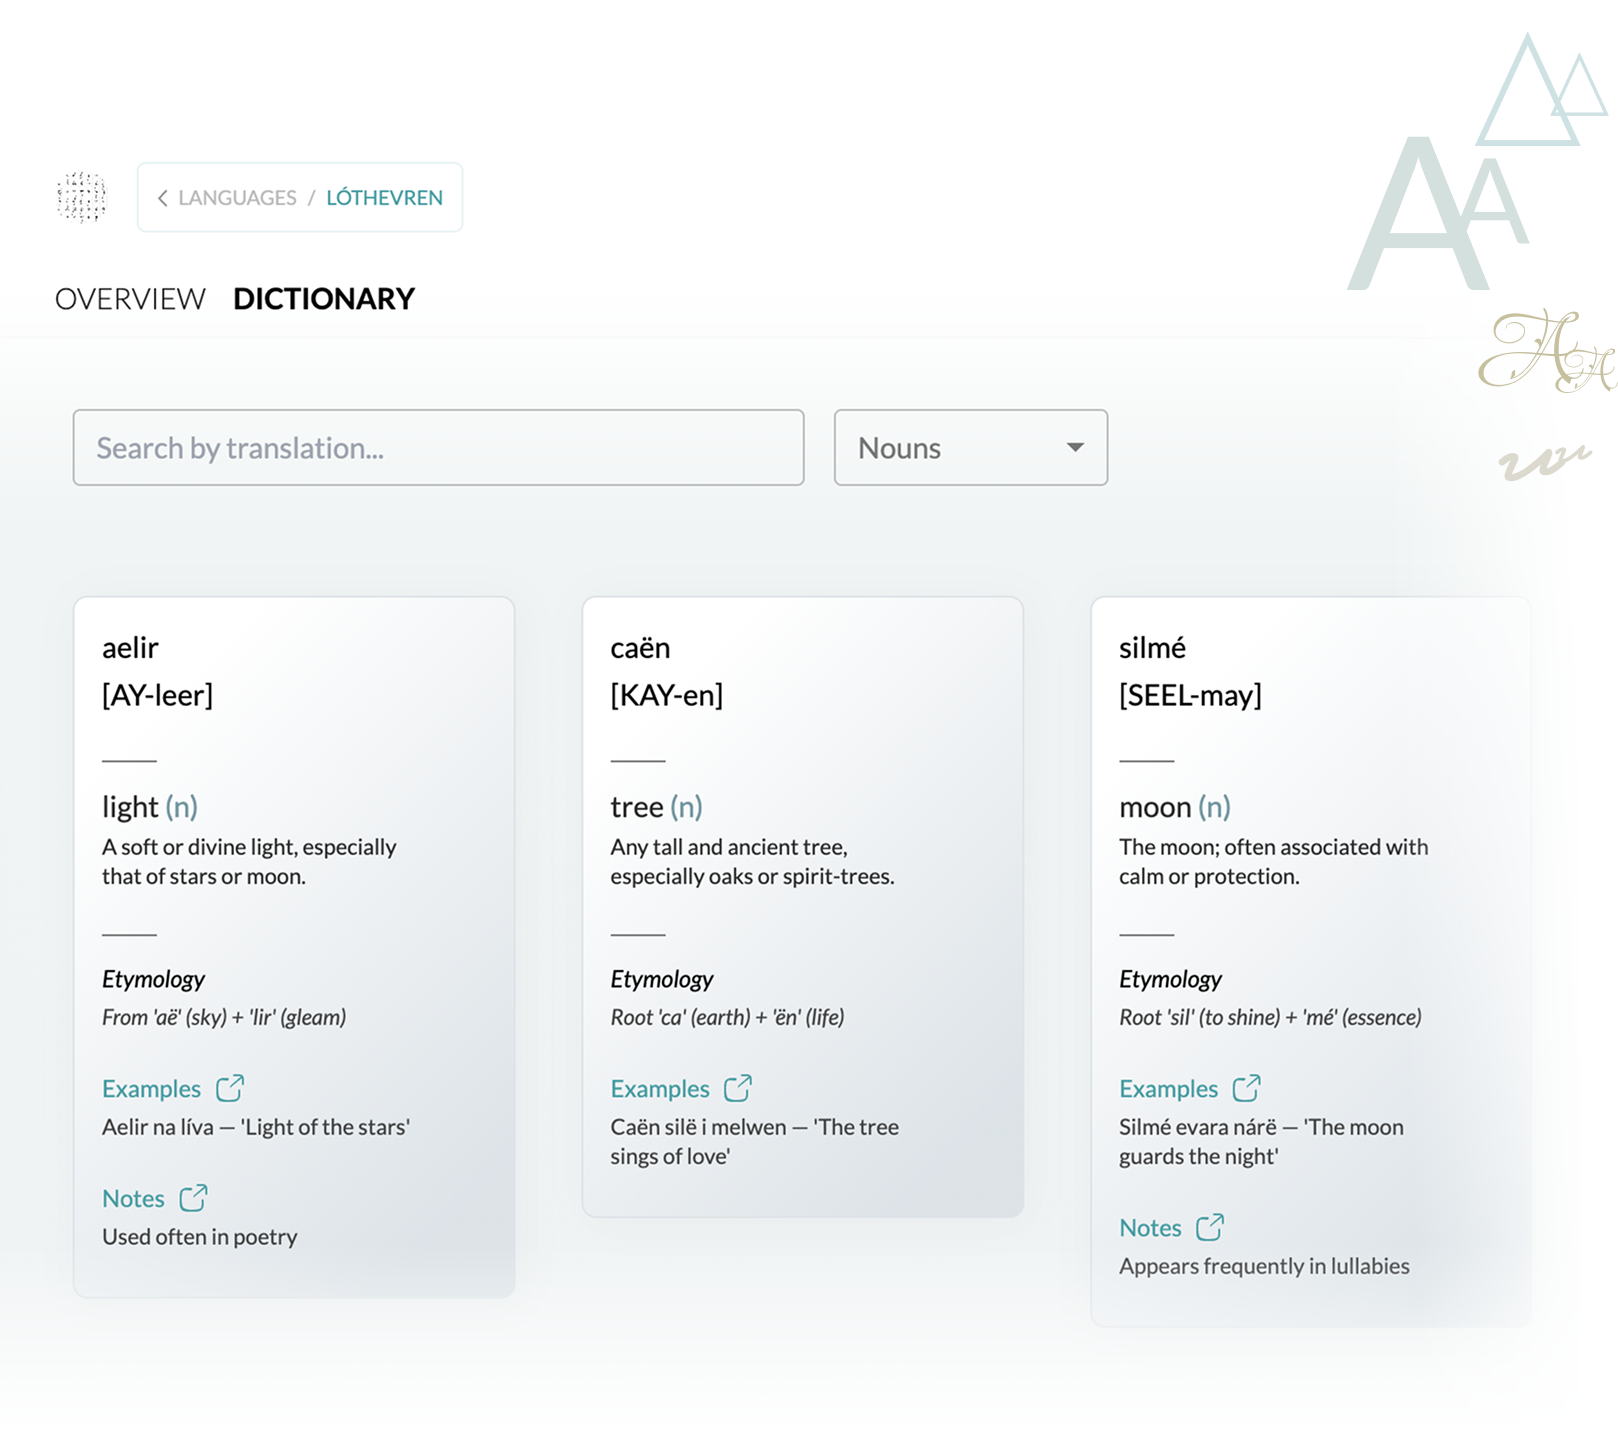Click the search by translation field
The height and width of the screenshot is (1437, 1618).
pos(437,448)
